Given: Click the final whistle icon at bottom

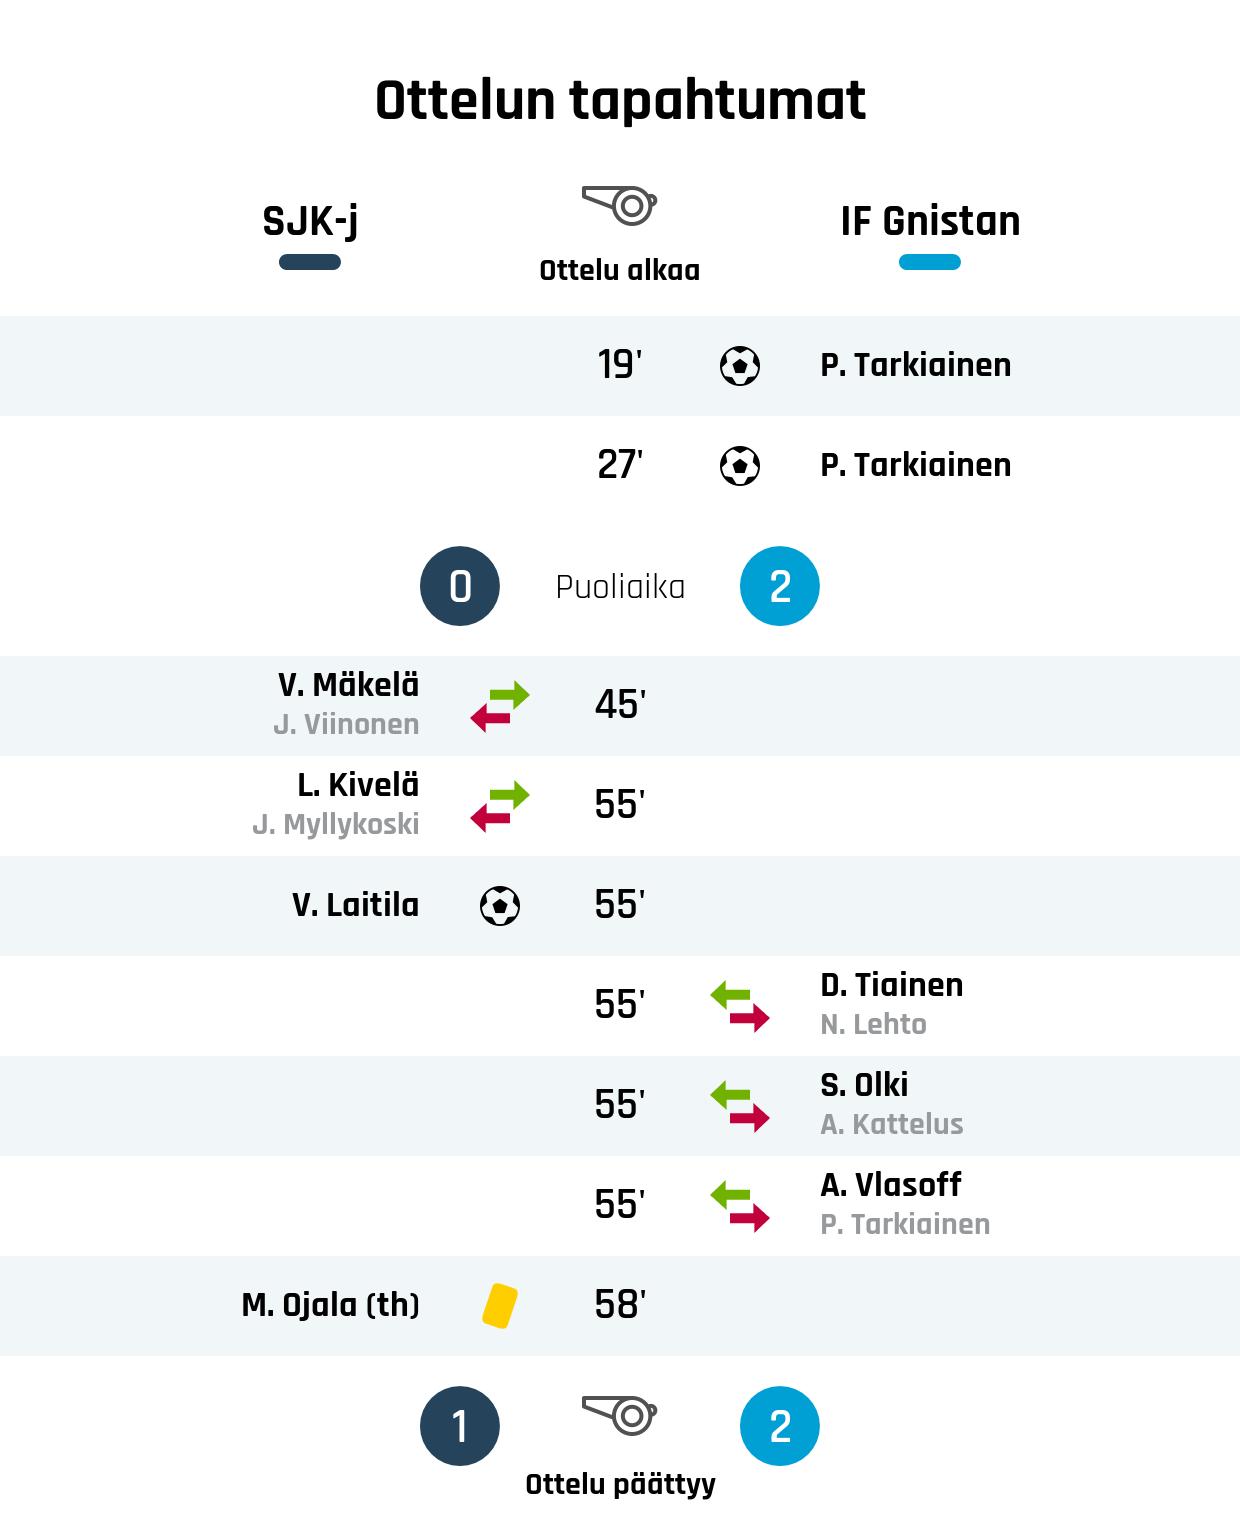Looking at the screenshot, I should pos(620,1415).
